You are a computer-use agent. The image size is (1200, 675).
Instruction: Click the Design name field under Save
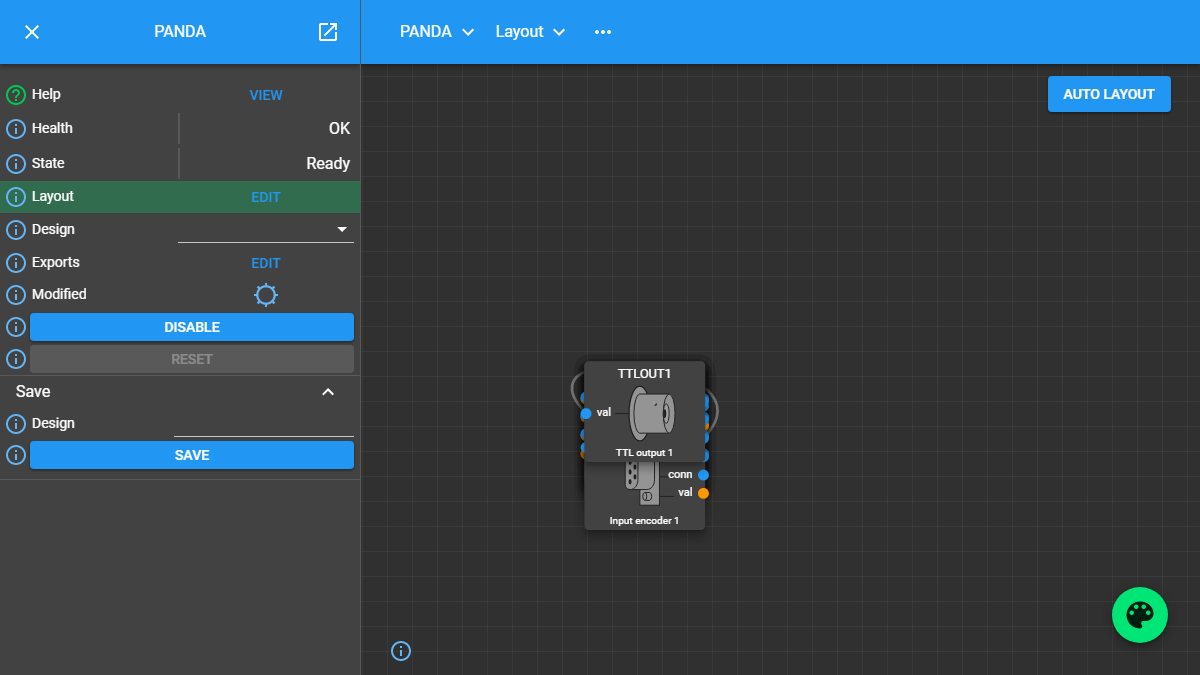coord(264,424)
